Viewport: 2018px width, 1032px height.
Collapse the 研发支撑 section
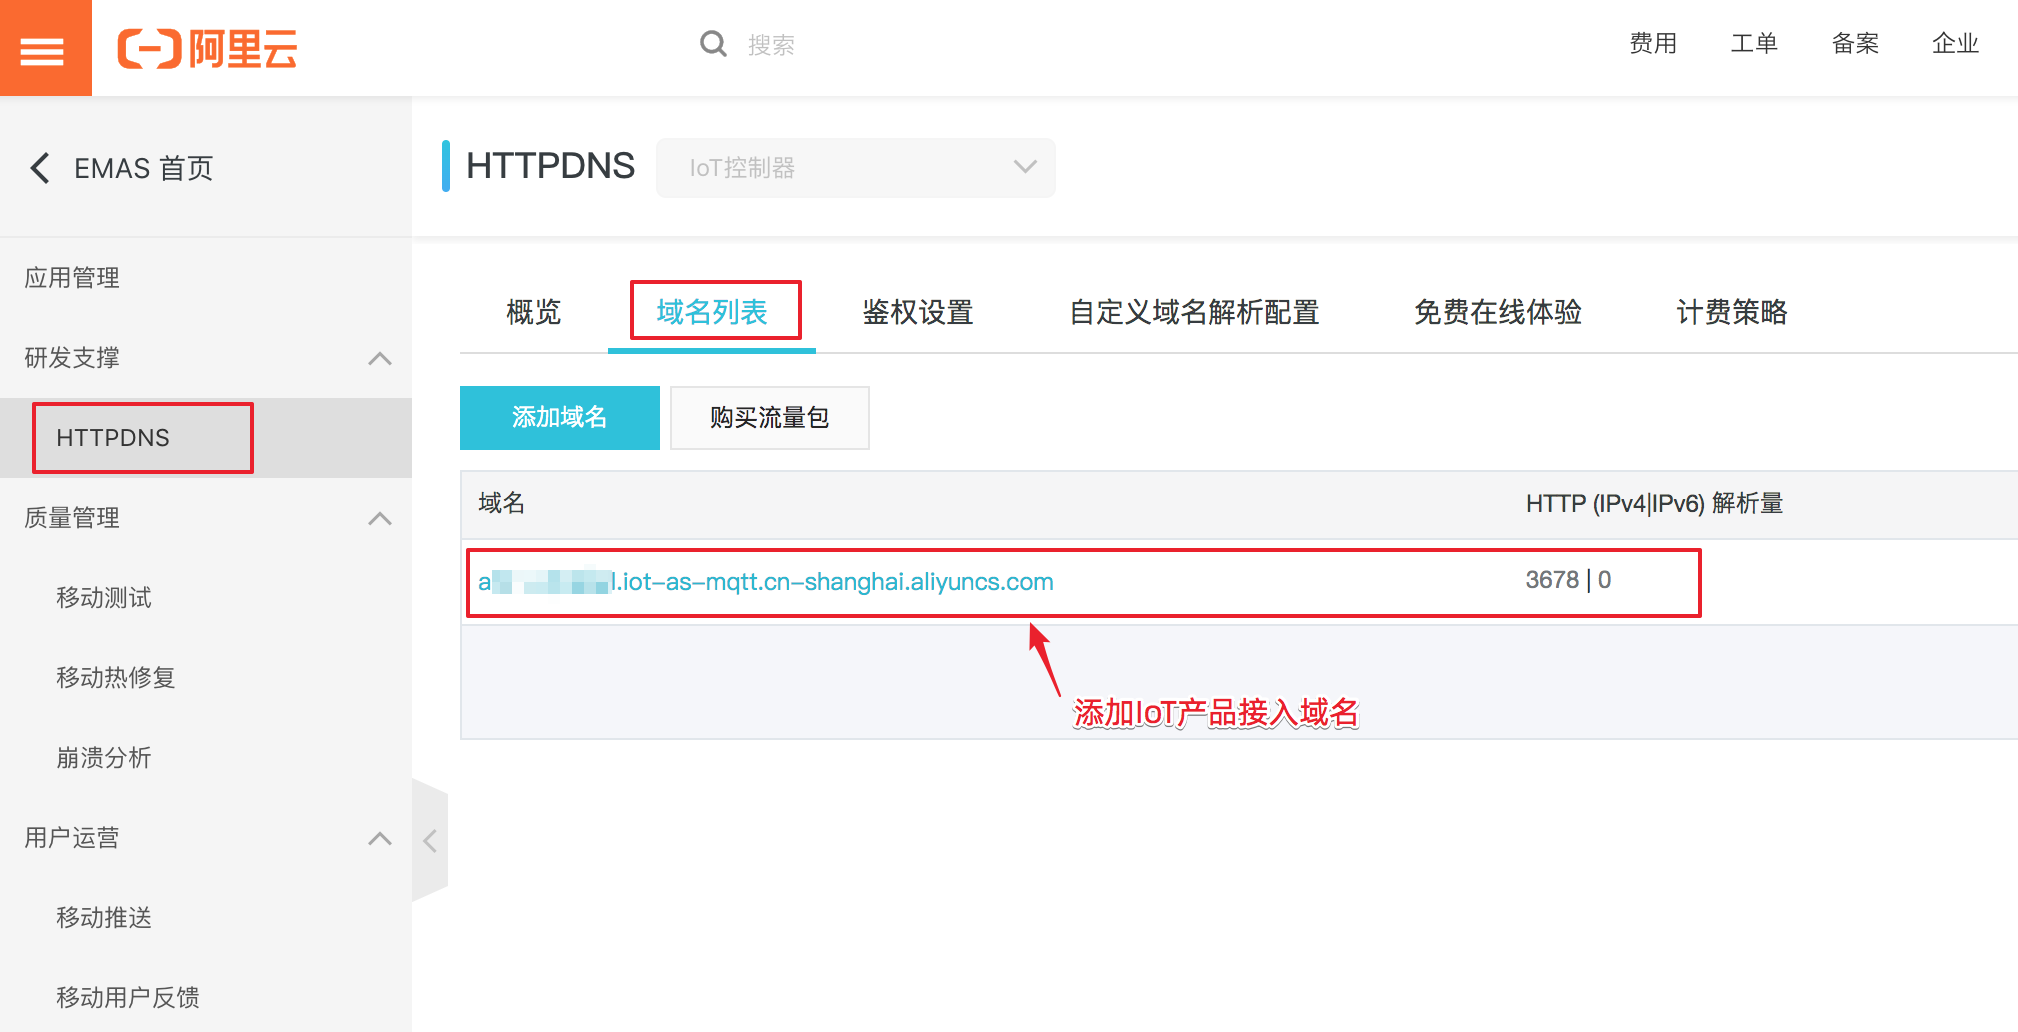[380, 358]
